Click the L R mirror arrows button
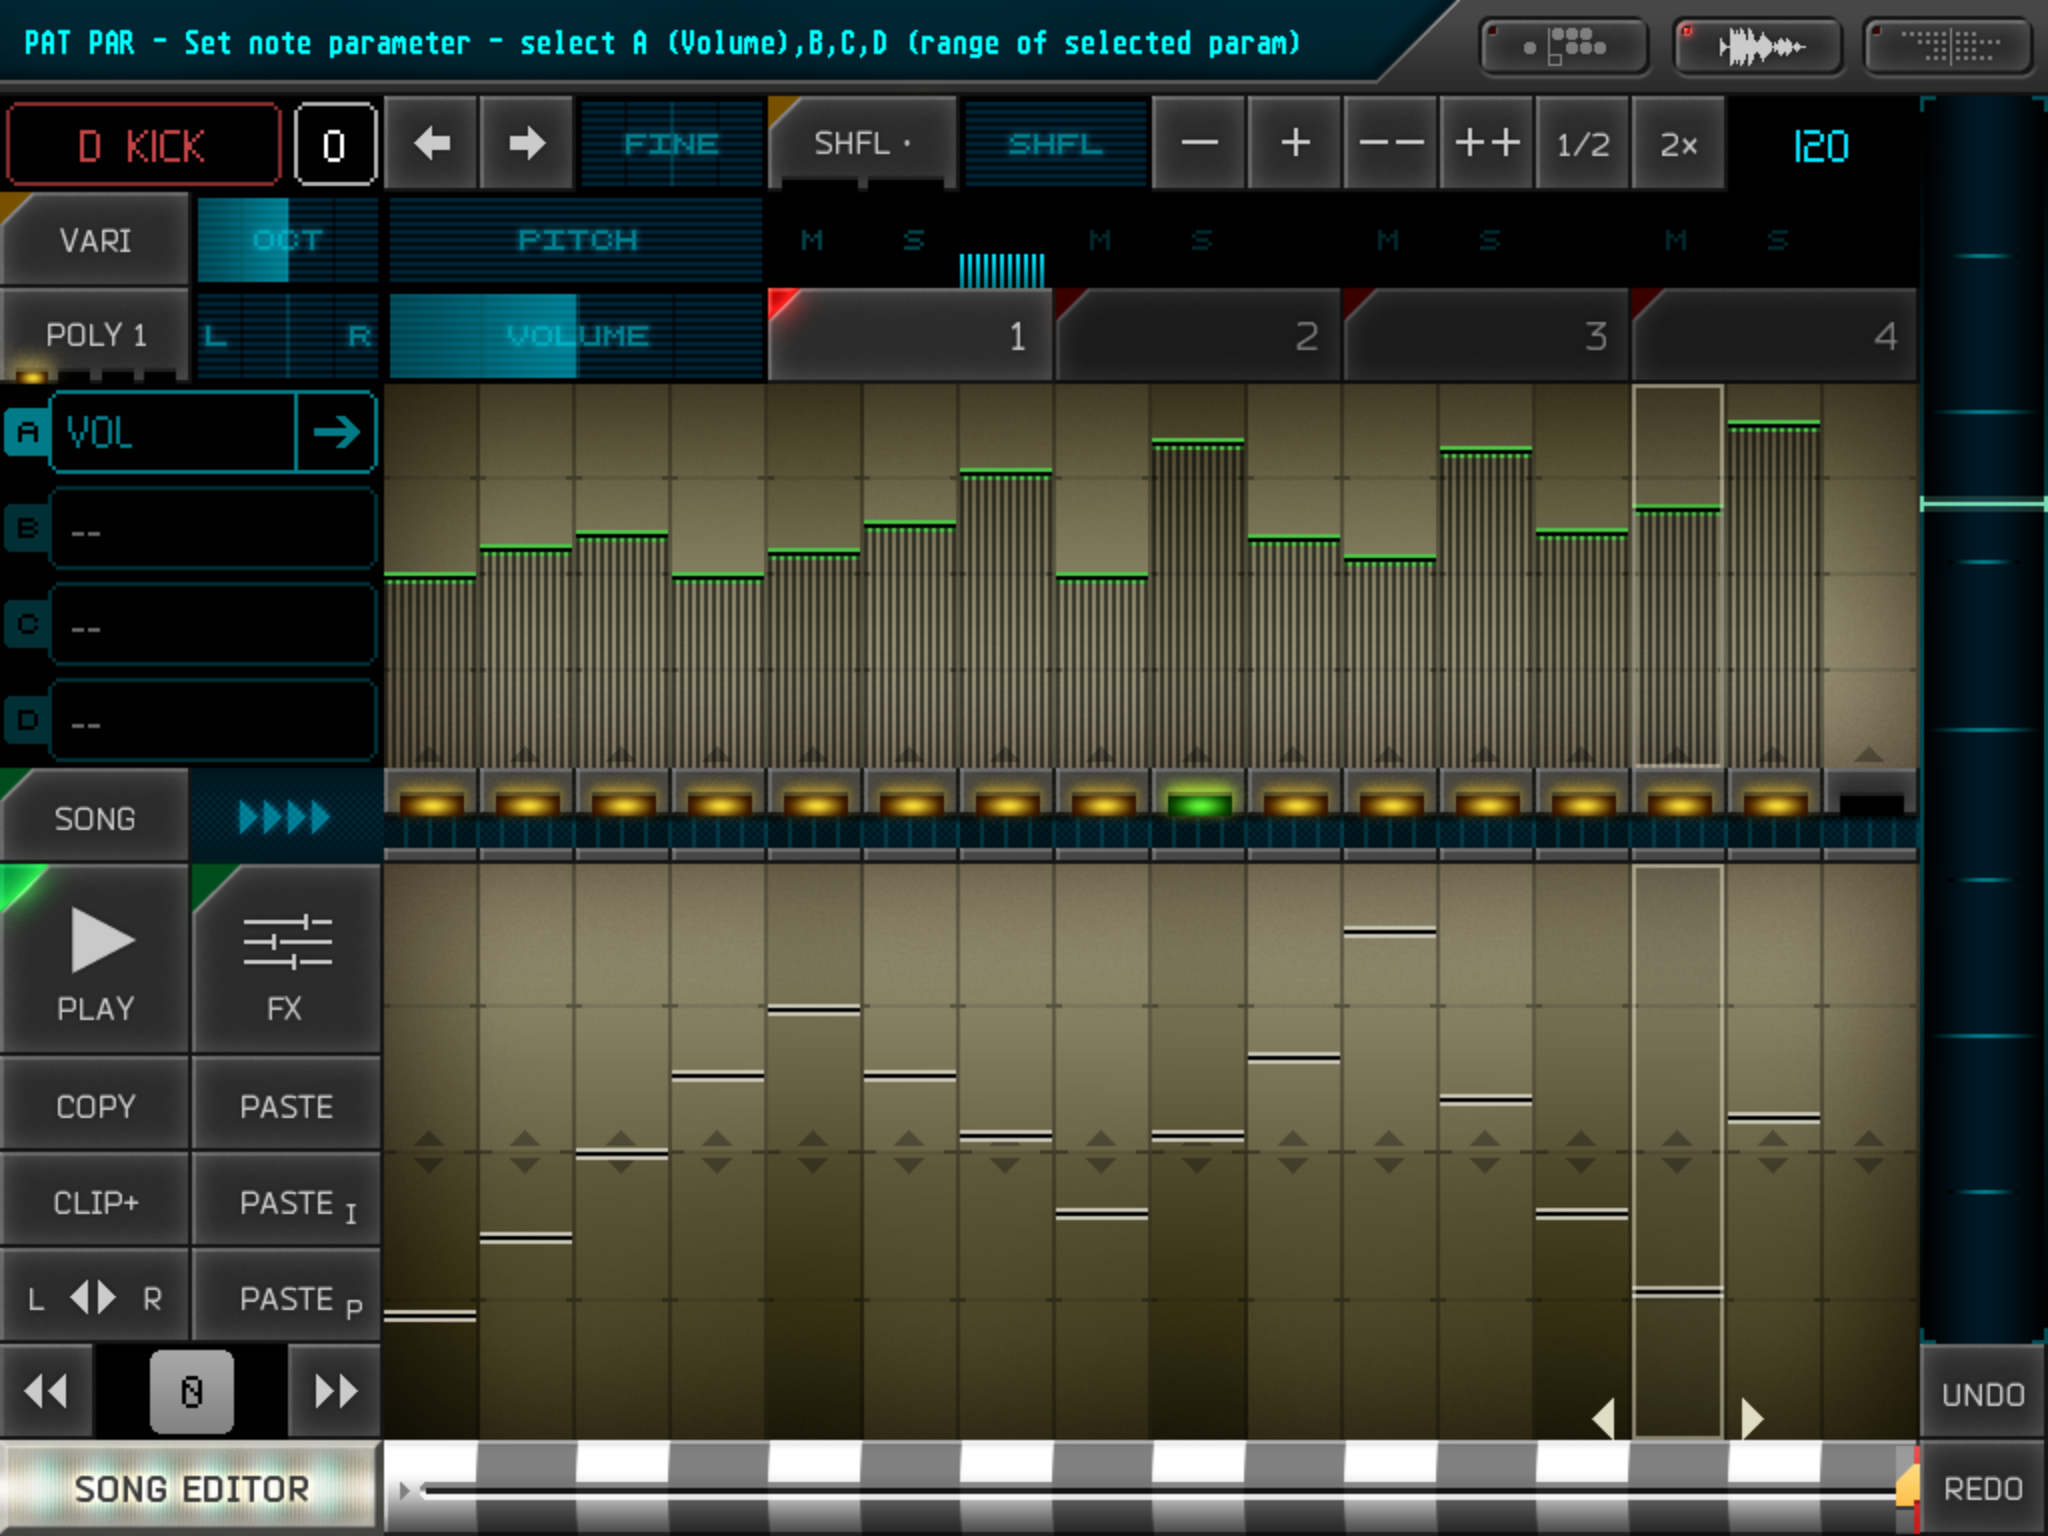The image size is (2048, 1536). pyautogui.click(x=94, y=1298)
